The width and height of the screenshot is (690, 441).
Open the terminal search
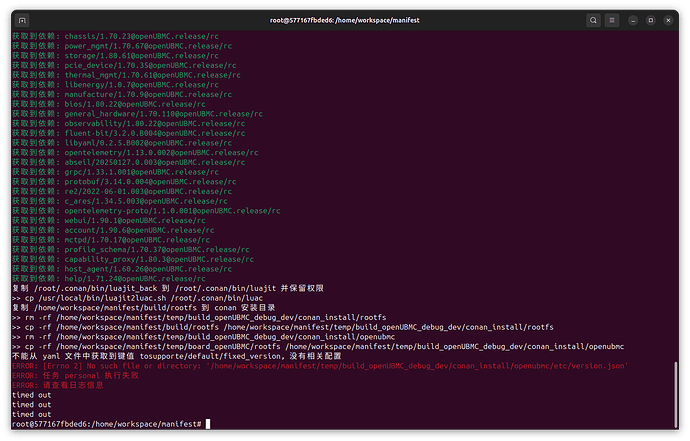click(593, 20)
